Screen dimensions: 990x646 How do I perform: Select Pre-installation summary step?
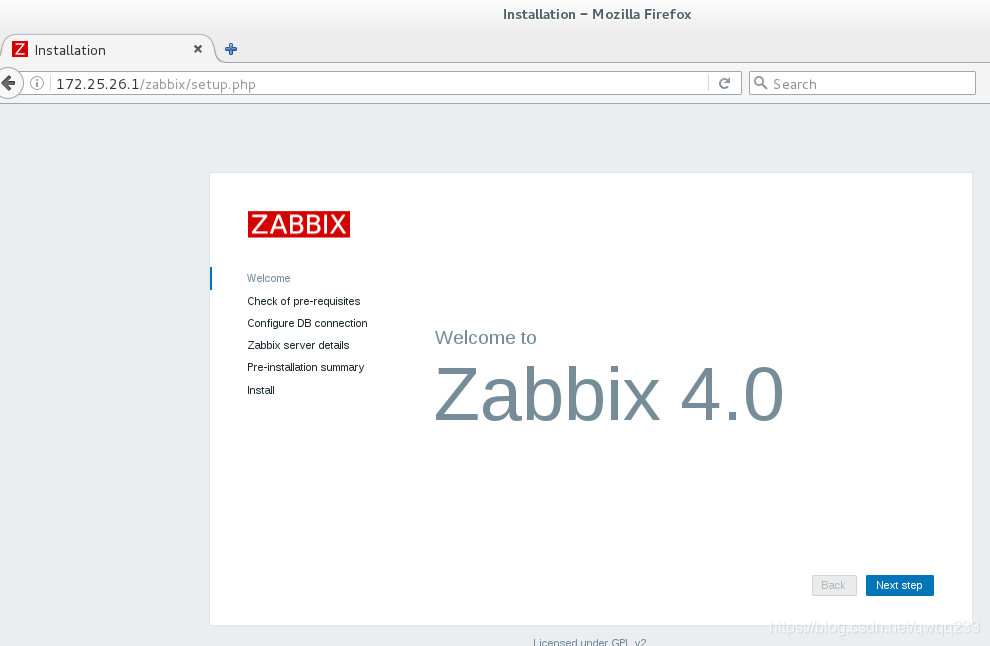coord(306,368)
